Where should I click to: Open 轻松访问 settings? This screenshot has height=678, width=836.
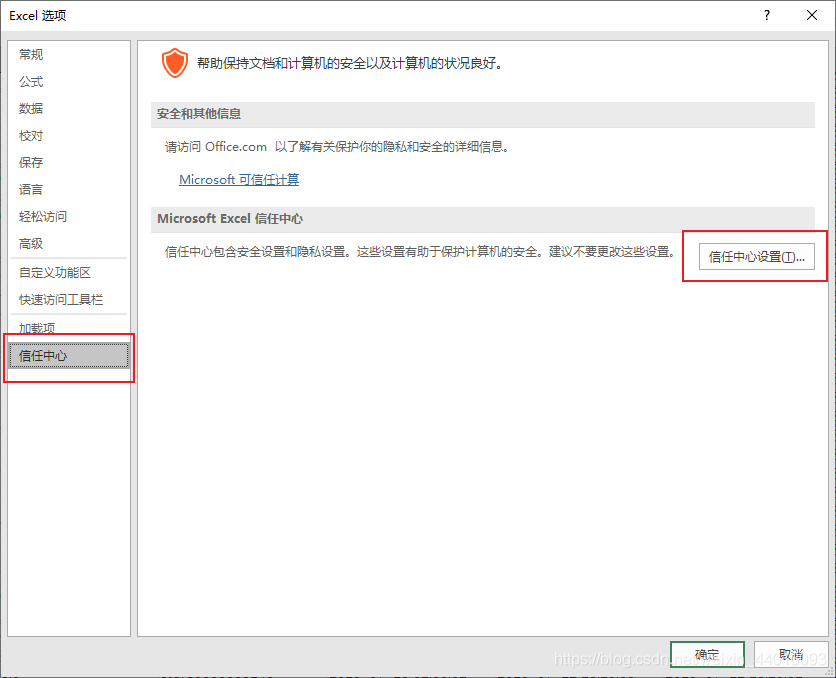coord(68,216)
